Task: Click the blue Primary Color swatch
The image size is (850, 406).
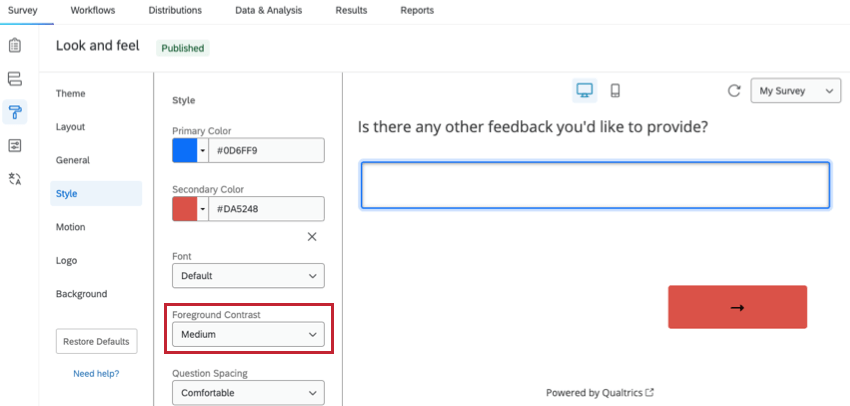Action: tap(185, 150)
